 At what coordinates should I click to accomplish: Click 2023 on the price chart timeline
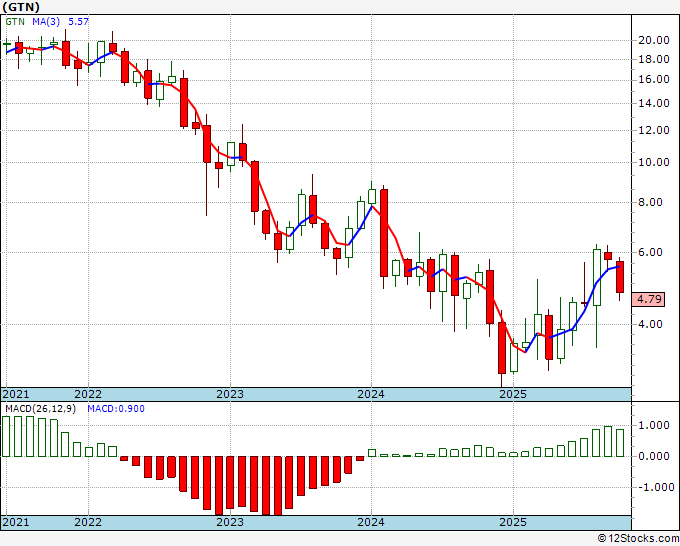[x=230, y=394]
